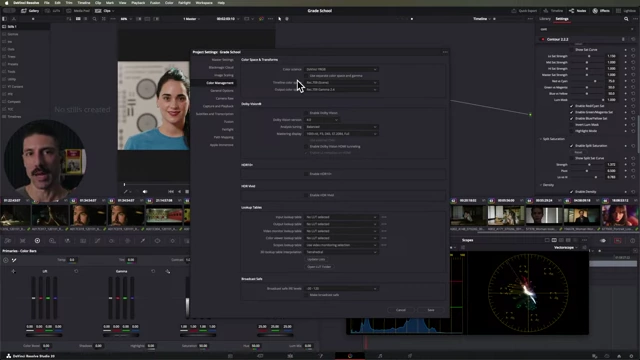Check Enable HDR10+

pyautogui.click(x=306, y=174)
